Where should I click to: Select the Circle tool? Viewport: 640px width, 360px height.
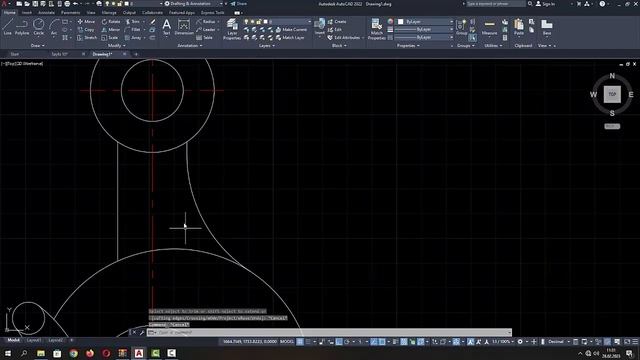click(x=39, y=27)
